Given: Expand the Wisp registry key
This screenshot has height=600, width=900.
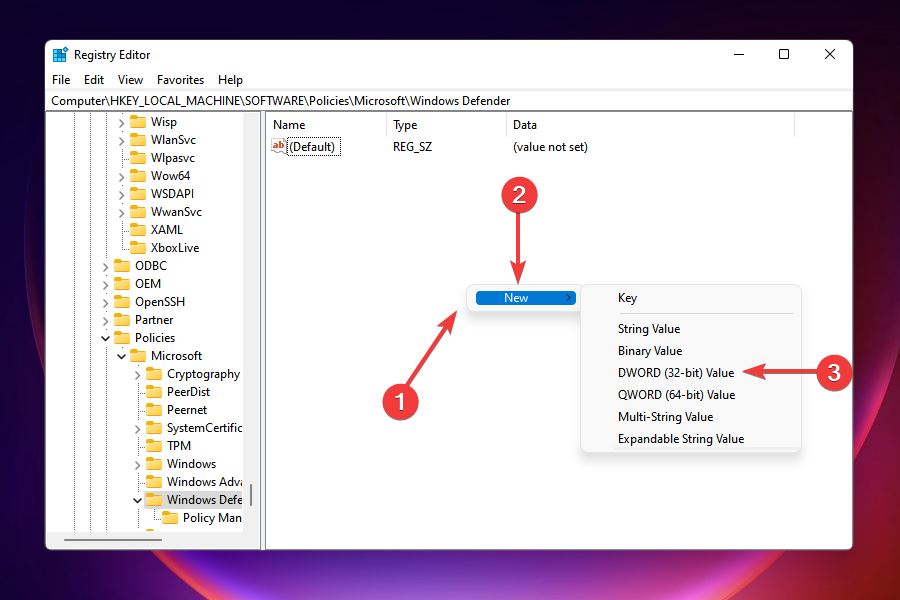Looking at the screenshot, I should (x=121, y=121).
